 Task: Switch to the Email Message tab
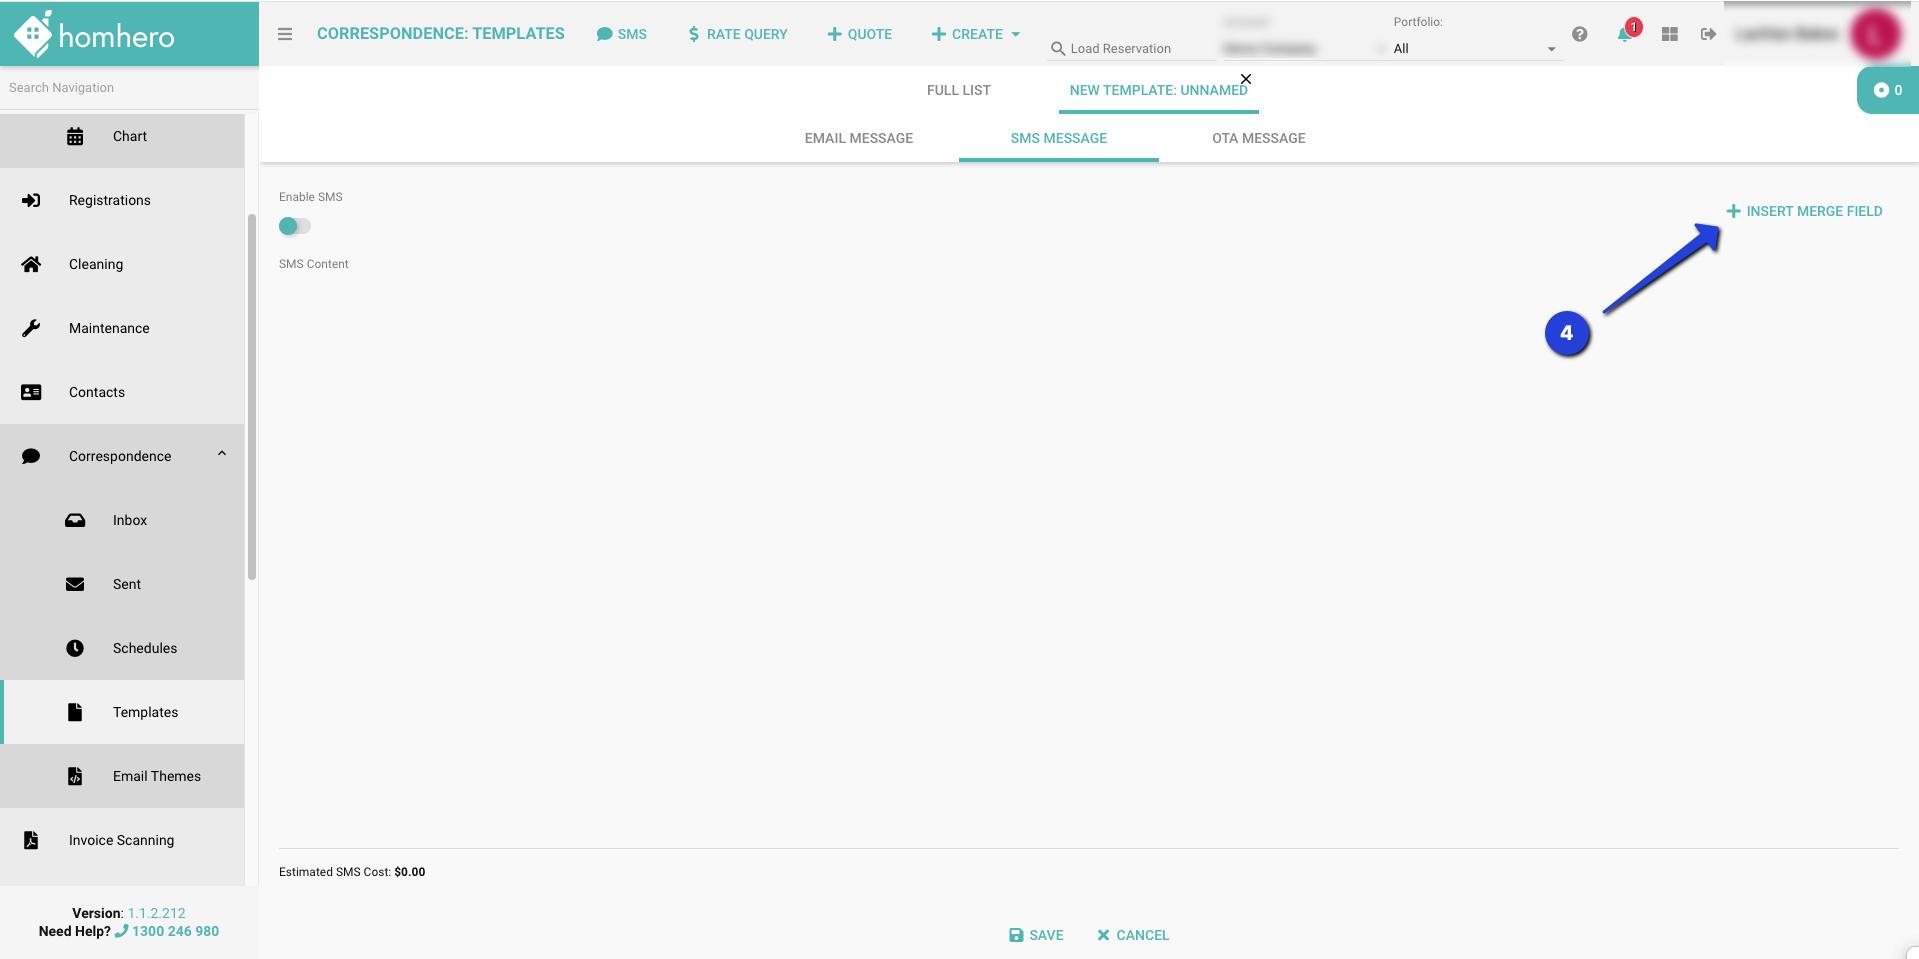858,138
